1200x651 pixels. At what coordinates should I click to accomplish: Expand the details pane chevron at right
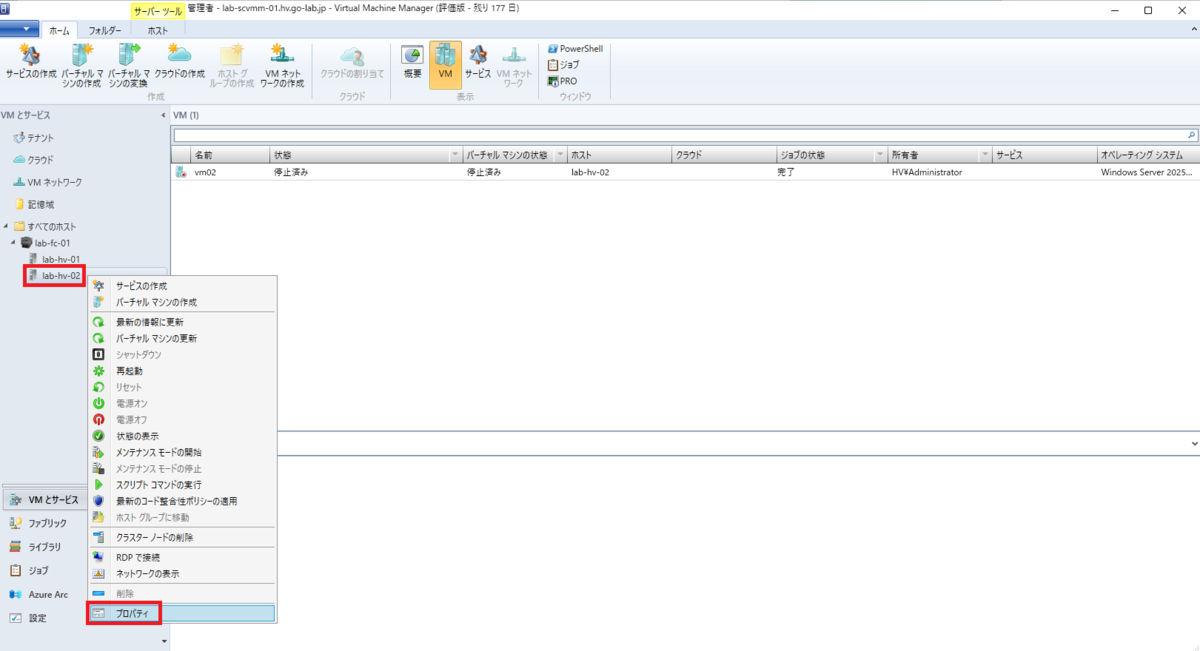coord(1194,443)
